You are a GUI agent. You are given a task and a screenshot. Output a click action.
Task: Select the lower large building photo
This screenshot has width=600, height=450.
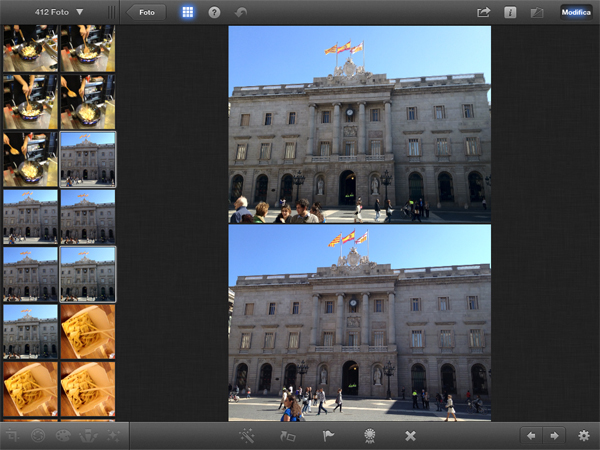pyautogui.click(x=360, y=323)
